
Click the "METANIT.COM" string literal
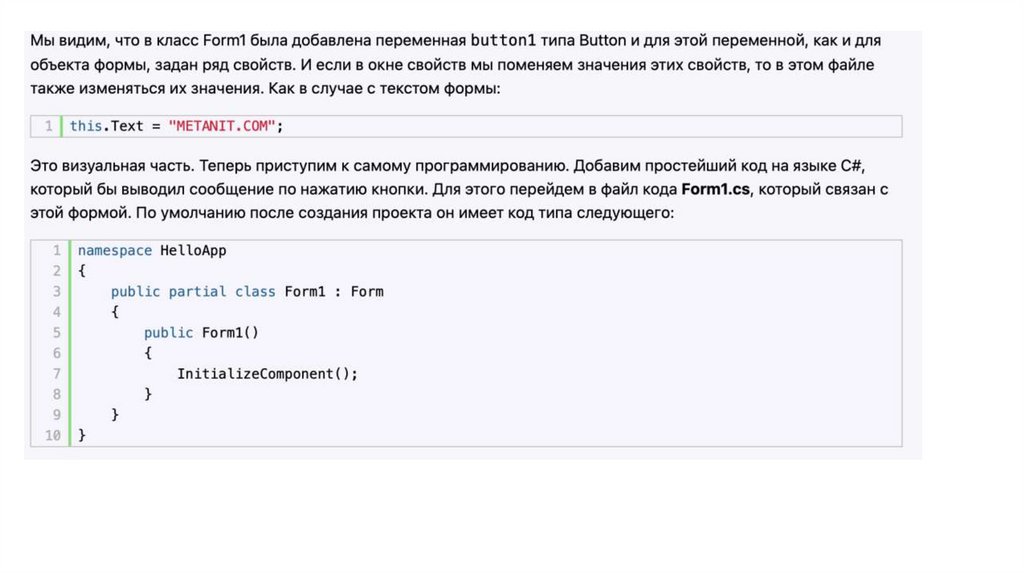[x=226, y=126]
